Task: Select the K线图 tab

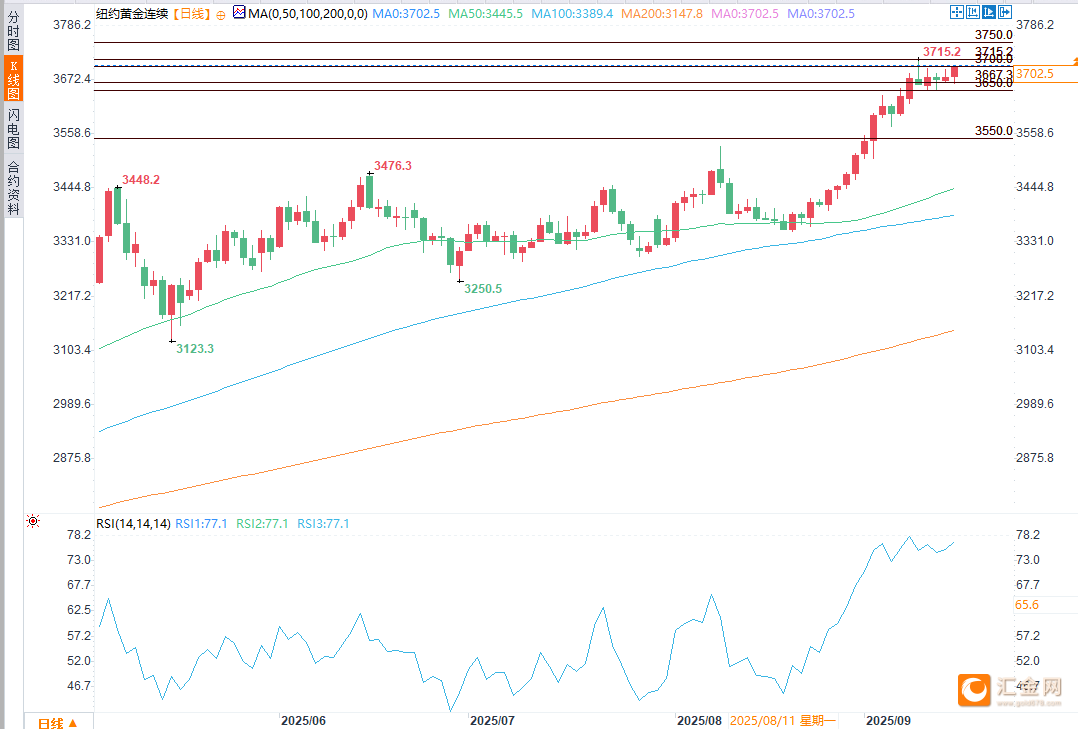Action: click(13, 79)
